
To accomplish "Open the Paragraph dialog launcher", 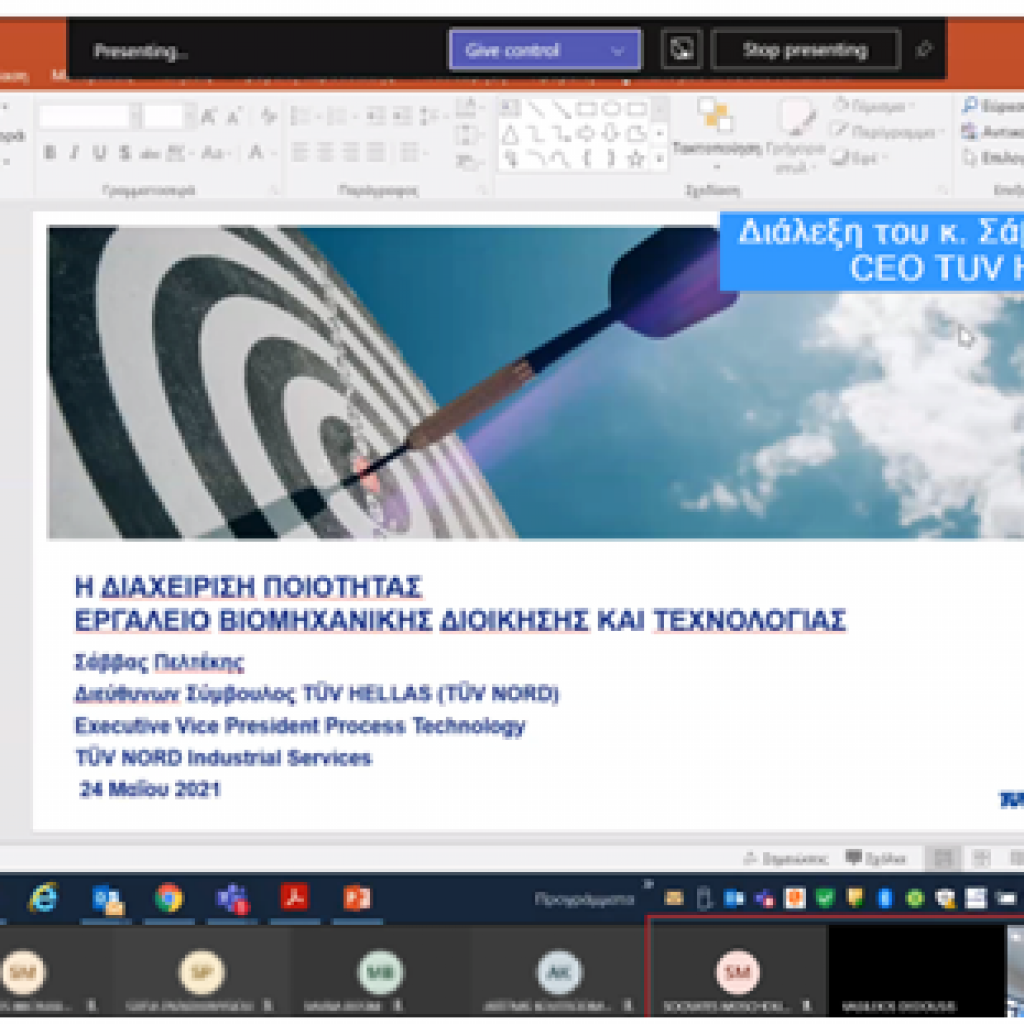I will tap(483, 191).
